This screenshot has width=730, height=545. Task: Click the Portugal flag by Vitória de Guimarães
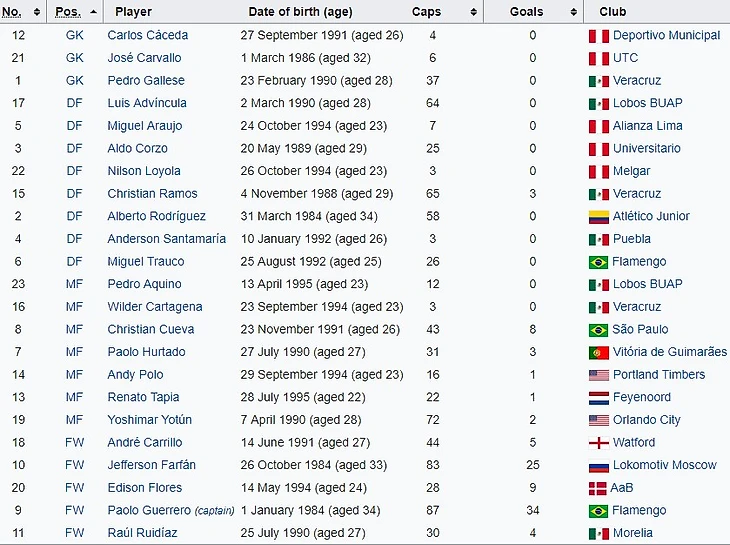598,353
